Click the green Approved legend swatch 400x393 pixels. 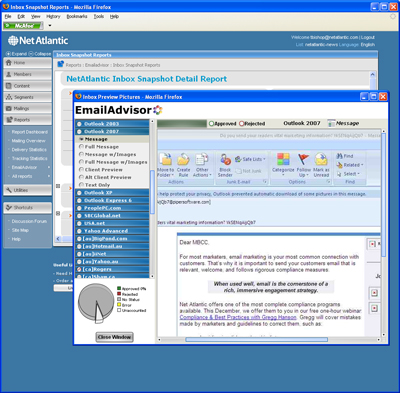119,288
